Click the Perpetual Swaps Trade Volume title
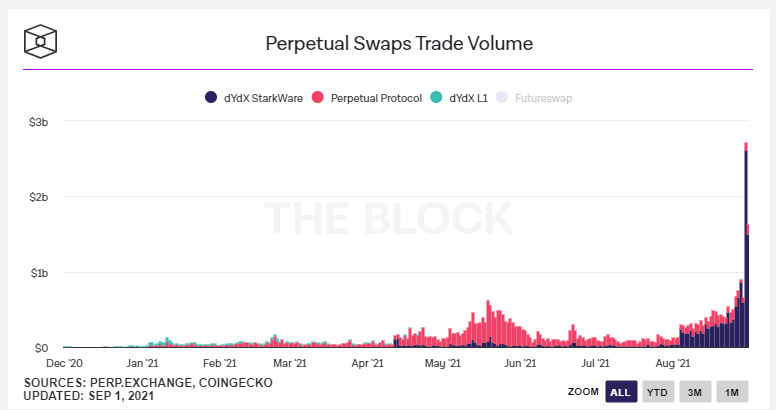The height and width of the screenshot is (410, 776). (x=399, y=44)
